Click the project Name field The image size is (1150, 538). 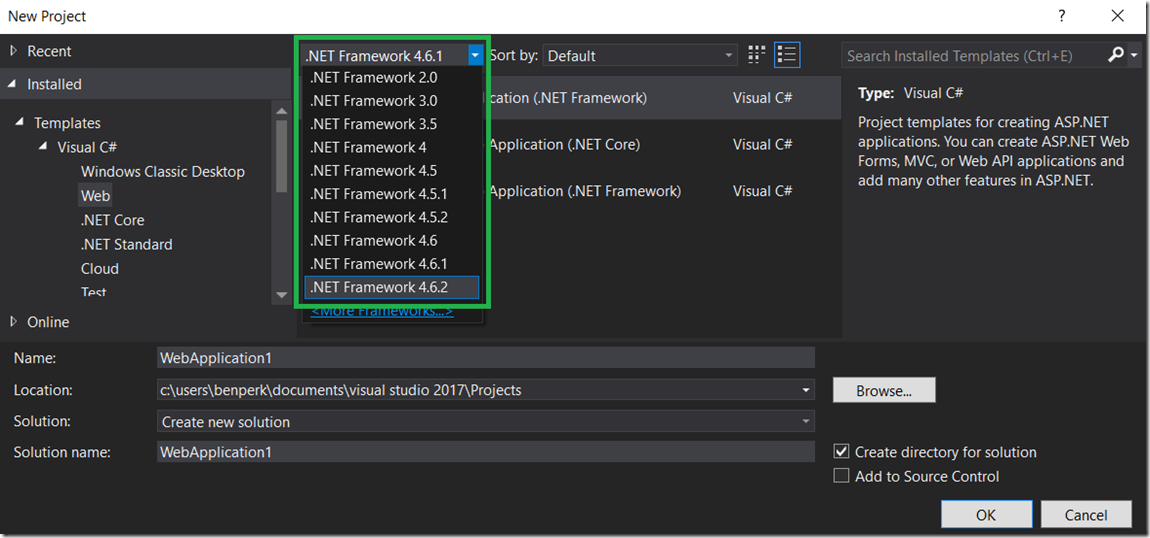486,358
